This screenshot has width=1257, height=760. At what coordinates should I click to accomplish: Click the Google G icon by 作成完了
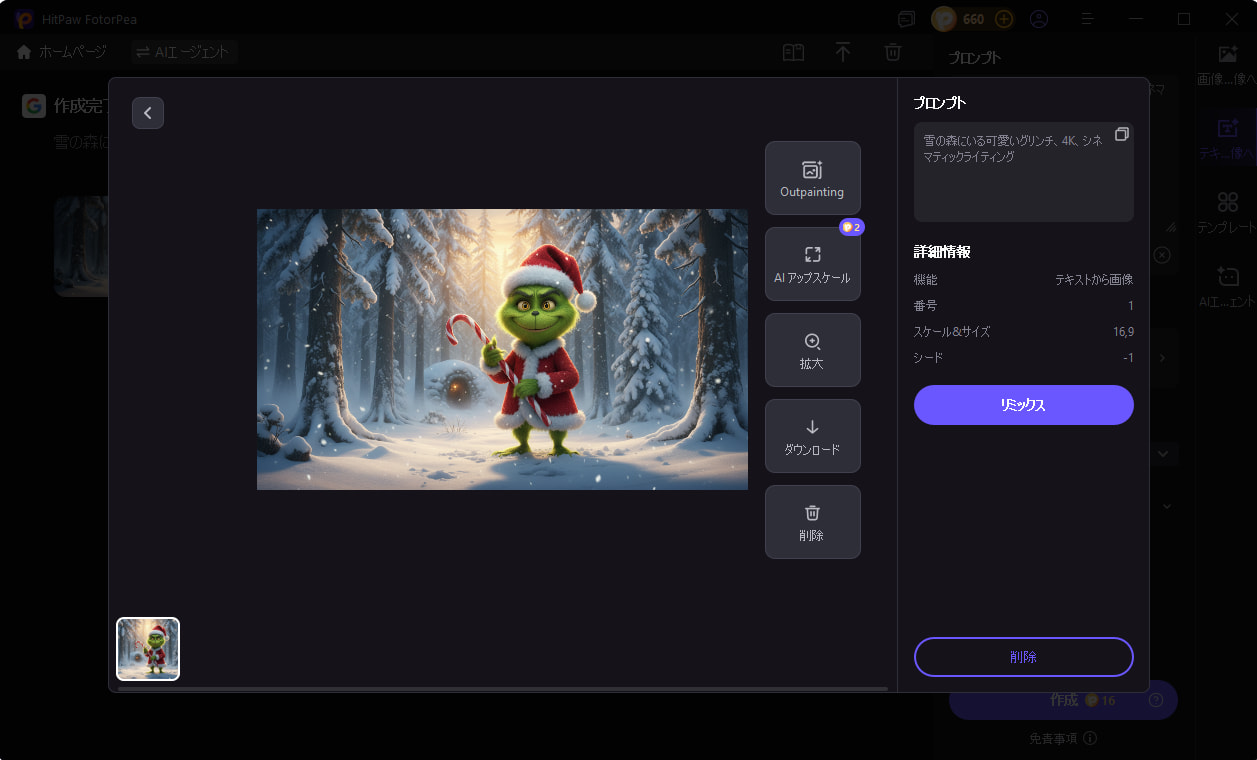click(34, 106)
